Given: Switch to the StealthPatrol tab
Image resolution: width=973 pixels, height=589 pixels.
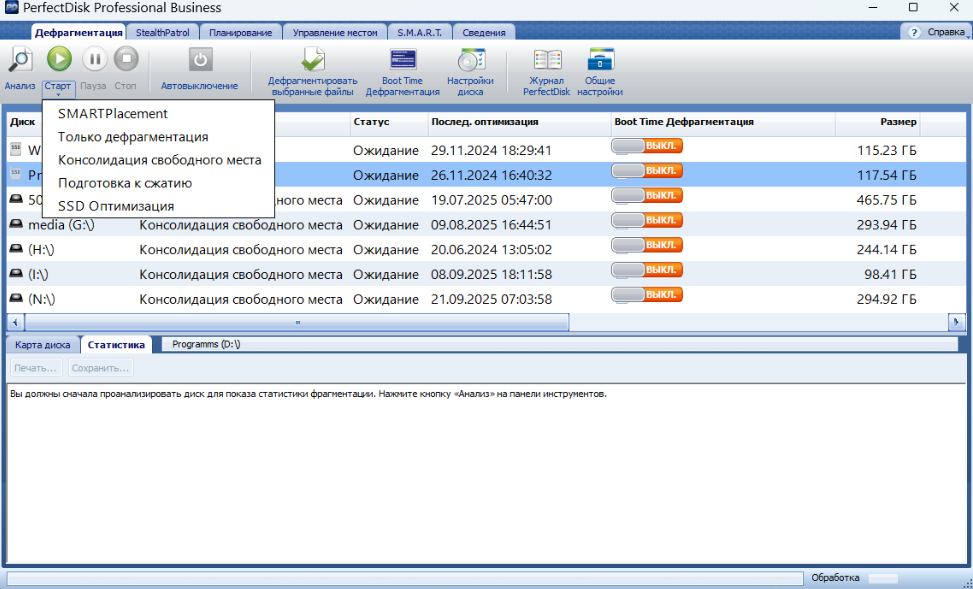Looking at the screenshot, I should pos(162,32).
